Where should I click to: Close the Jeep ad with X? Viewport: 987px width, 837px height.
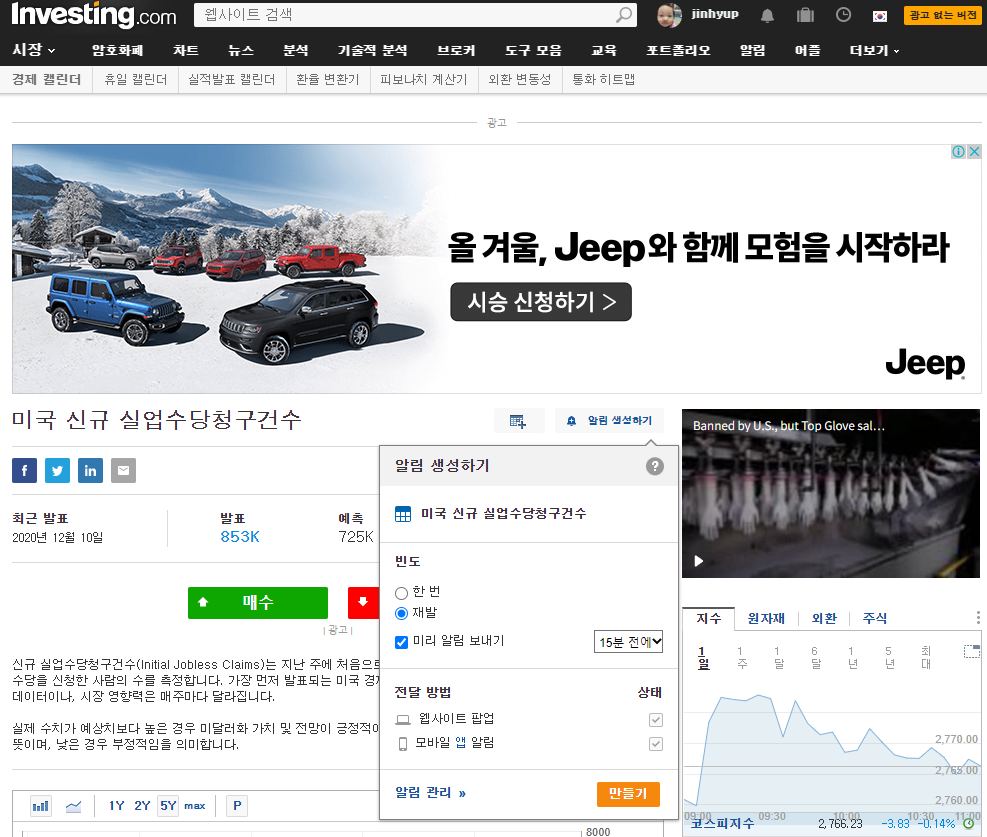[x=974, y=151]
